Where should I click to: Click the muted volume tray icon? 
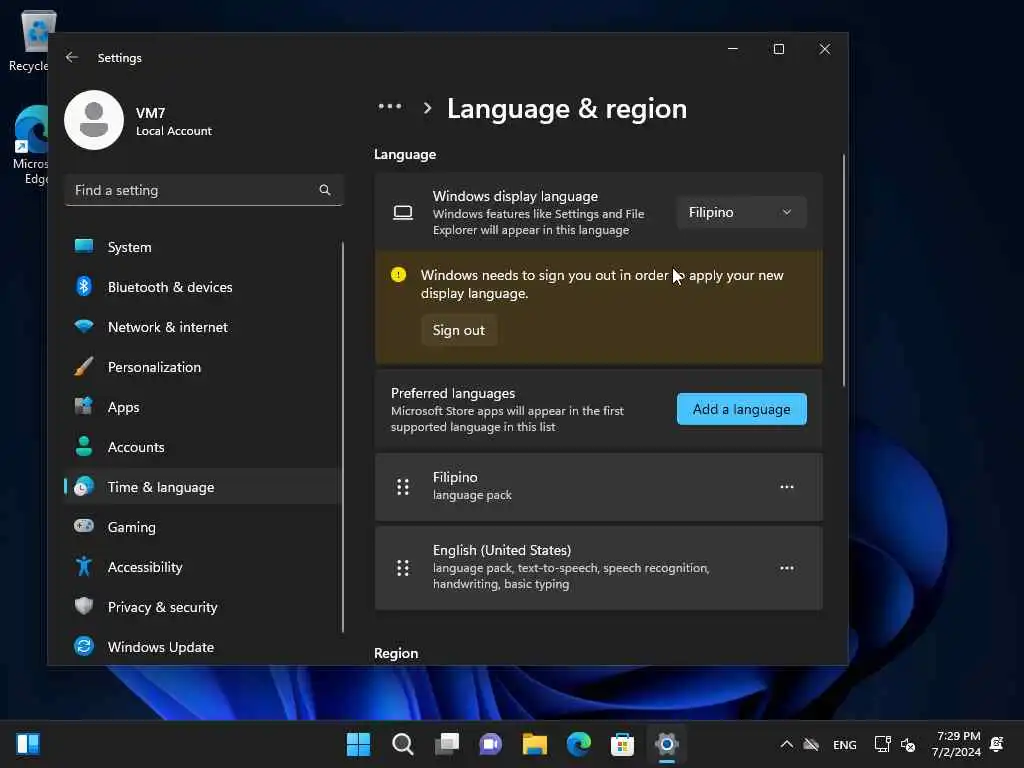pyautogui.click(x=908, y=744)
